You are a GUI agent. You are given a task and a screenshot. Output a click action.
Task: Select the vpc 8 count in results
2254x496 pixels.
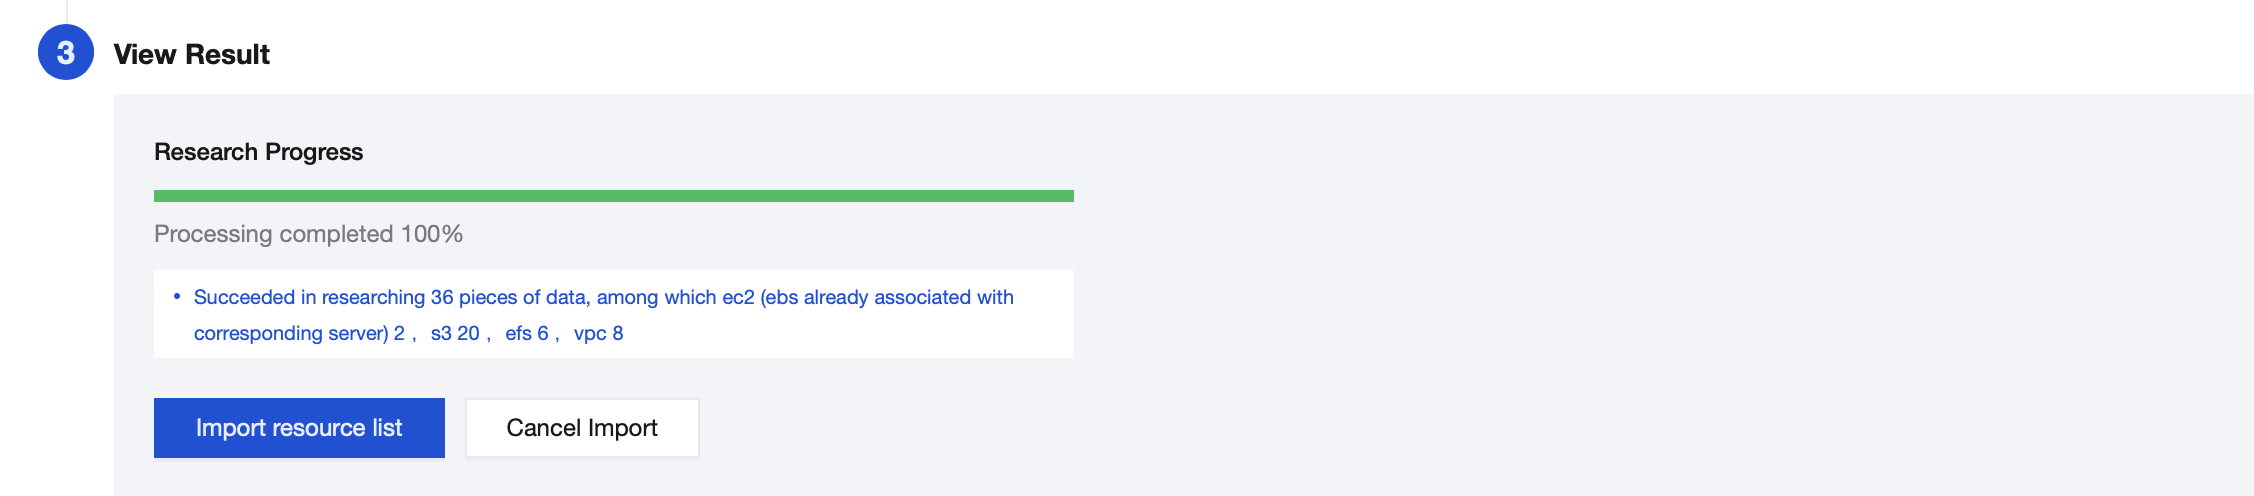pos(598,333)
